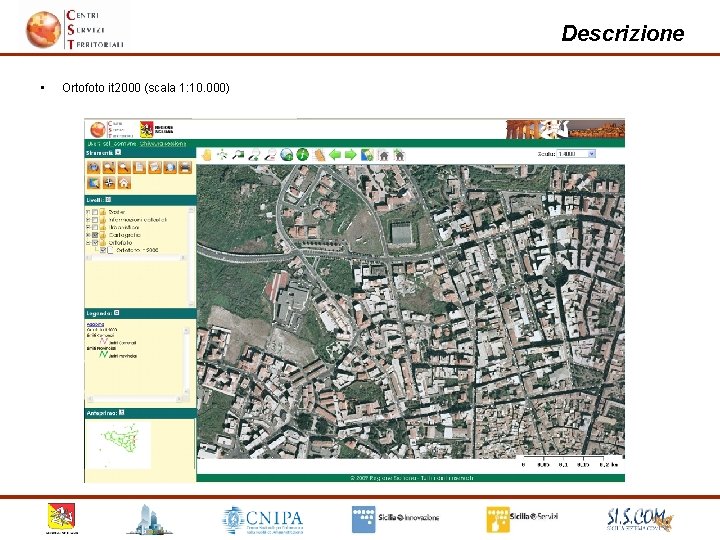This screenshot has height=540, width=720.
Task: Click the crosshair icon in Strumenti panel
Action: point(109,183)
